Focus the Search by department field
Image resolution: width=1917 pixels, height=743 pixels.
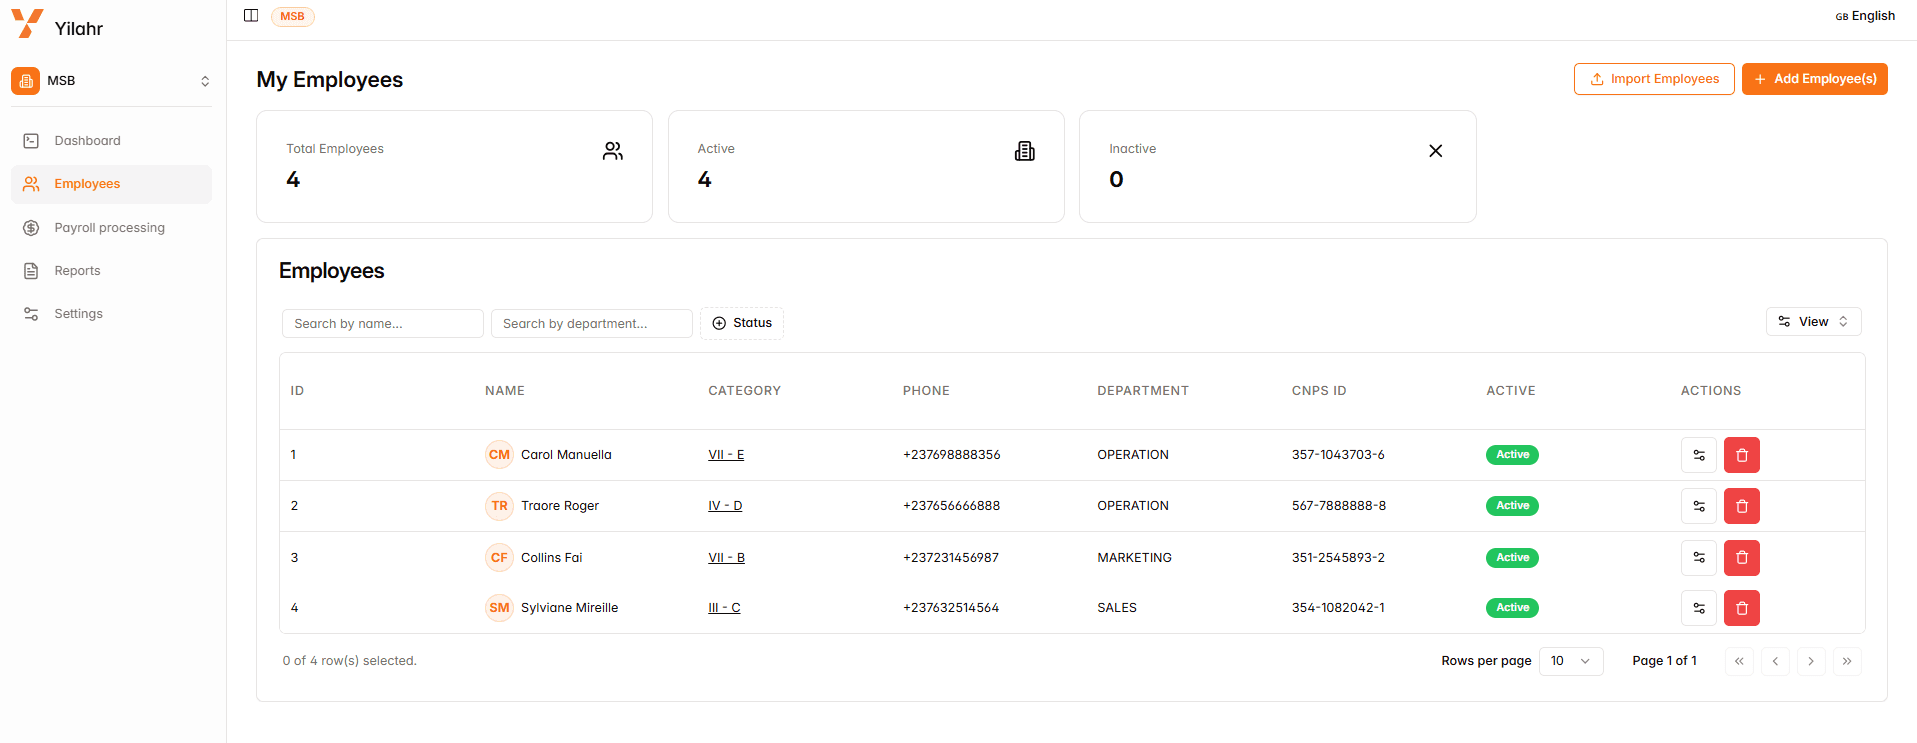[x=591, y=324]
